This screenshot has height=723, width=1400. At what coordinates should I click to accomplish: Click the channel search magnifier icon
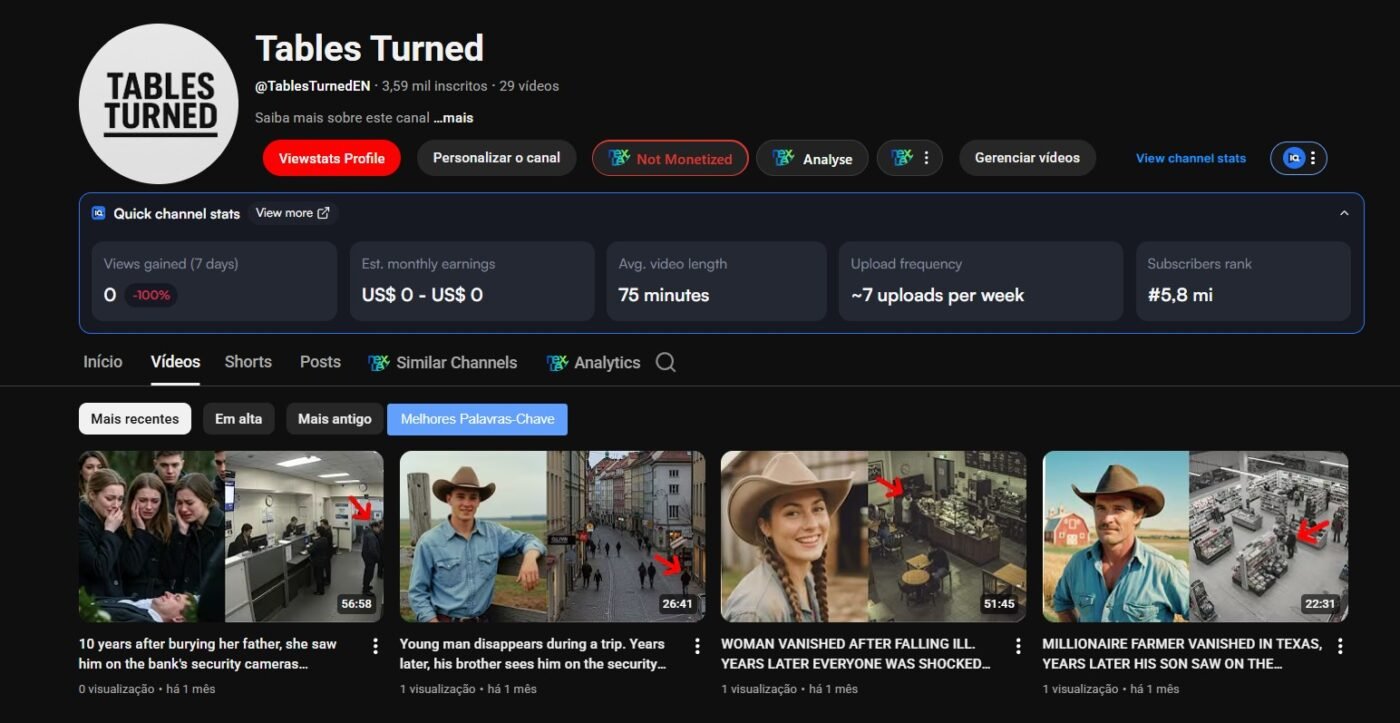(x=665, y=362)
